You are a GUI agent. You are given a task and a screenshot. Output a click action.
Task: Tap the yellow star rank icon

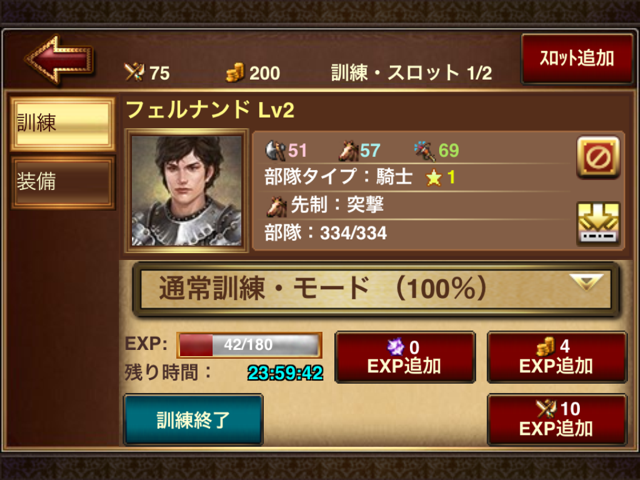(433, 178)
